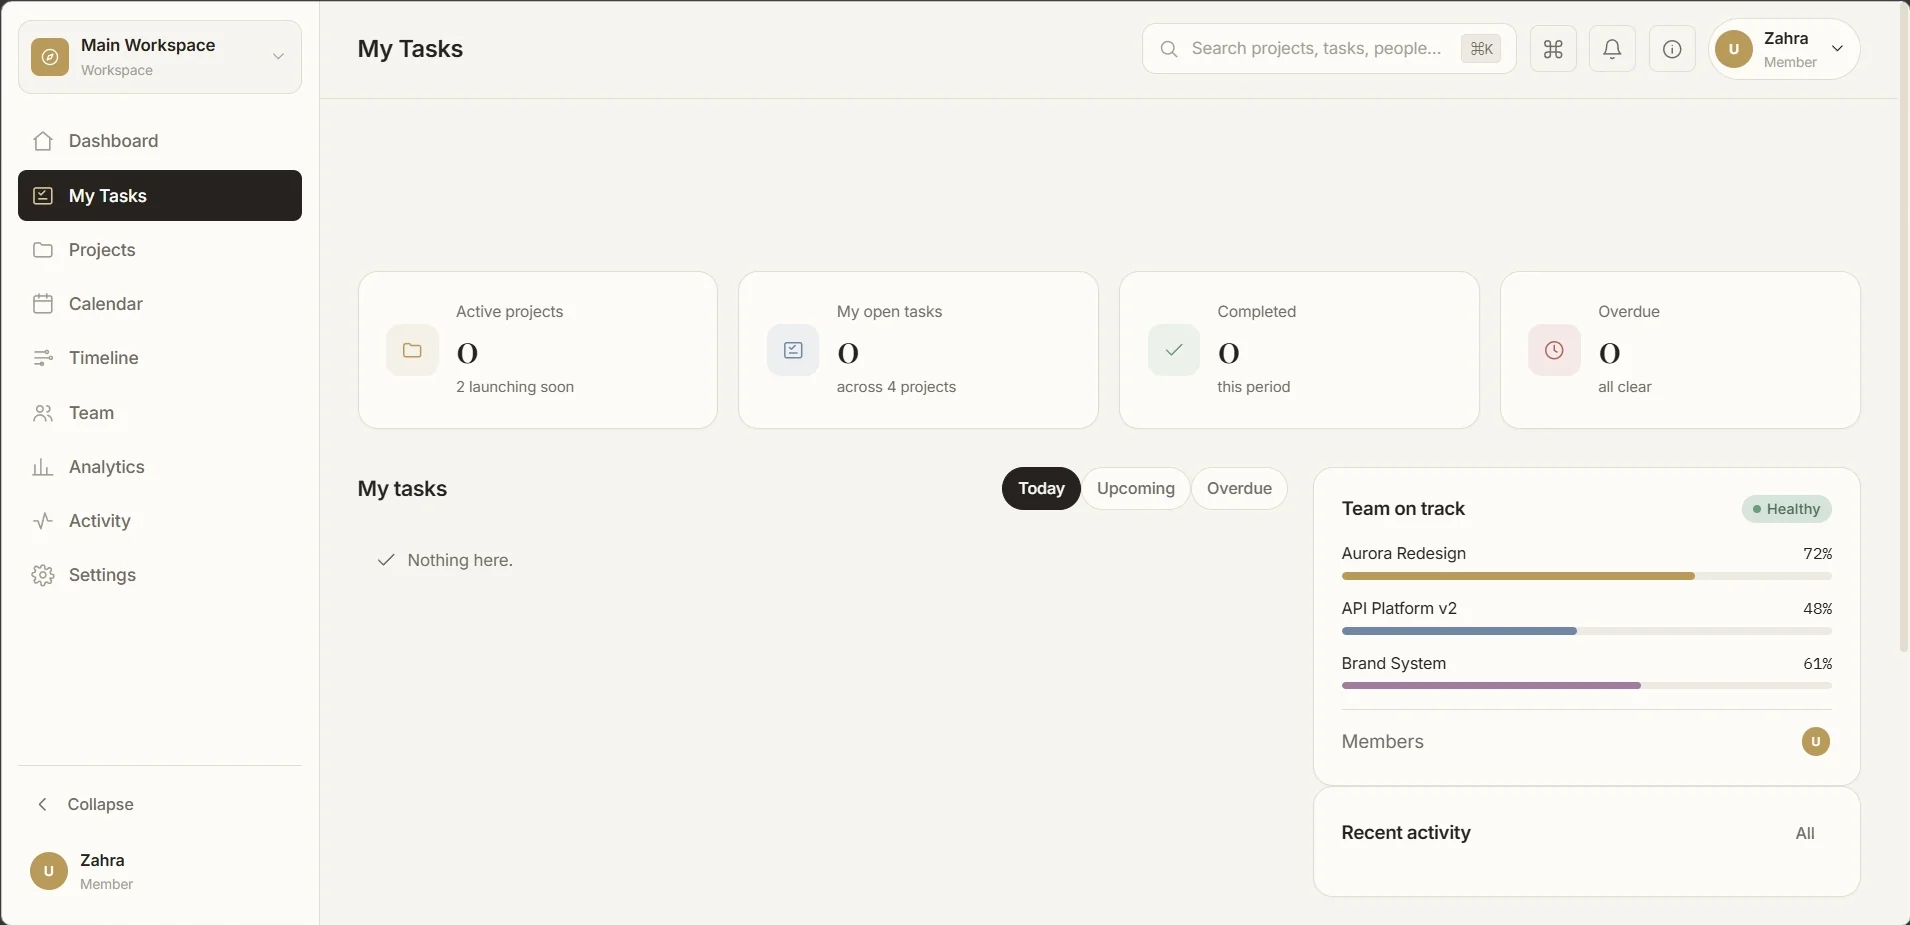Go to Projects in the sidebar
Screen dimensions: 1910x925
[160, 250]
